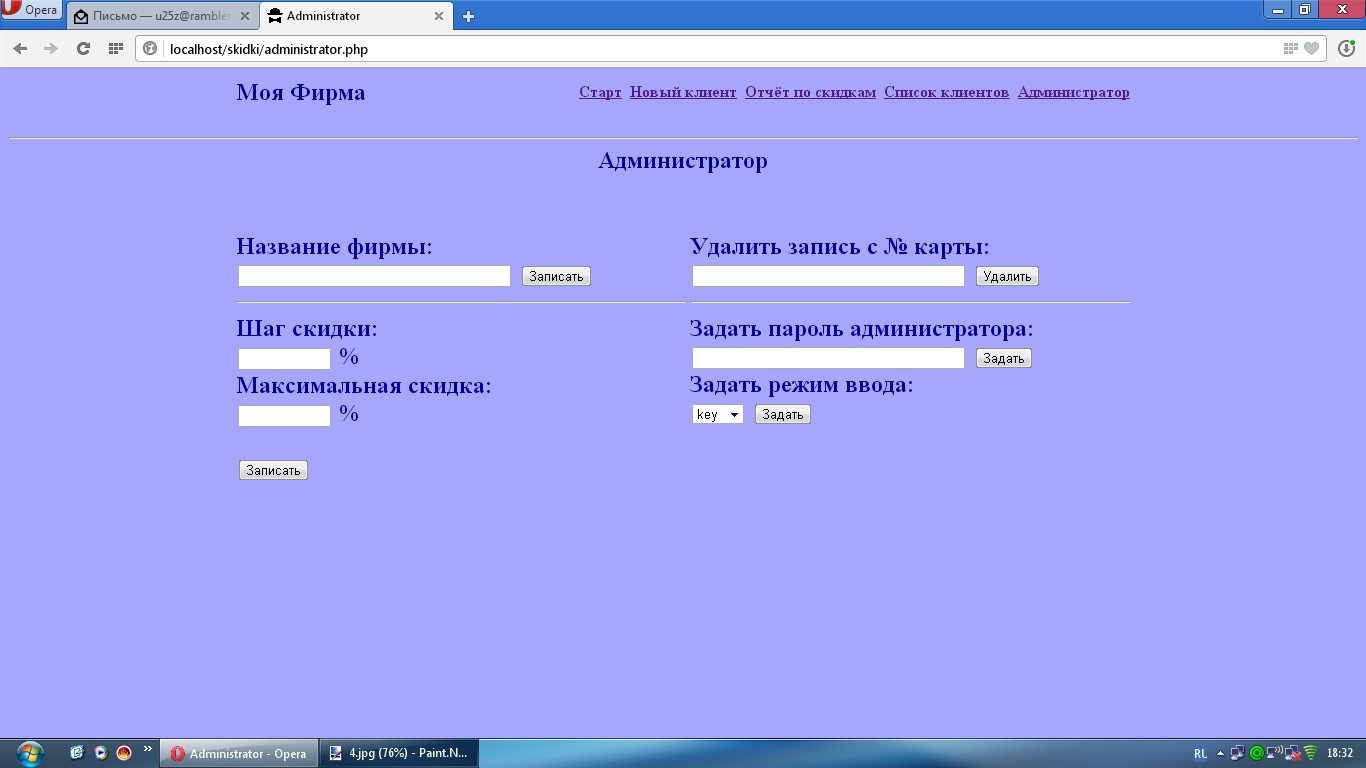Open the green Wi-Fi signal tray icon

click(x=1310, y=753)
